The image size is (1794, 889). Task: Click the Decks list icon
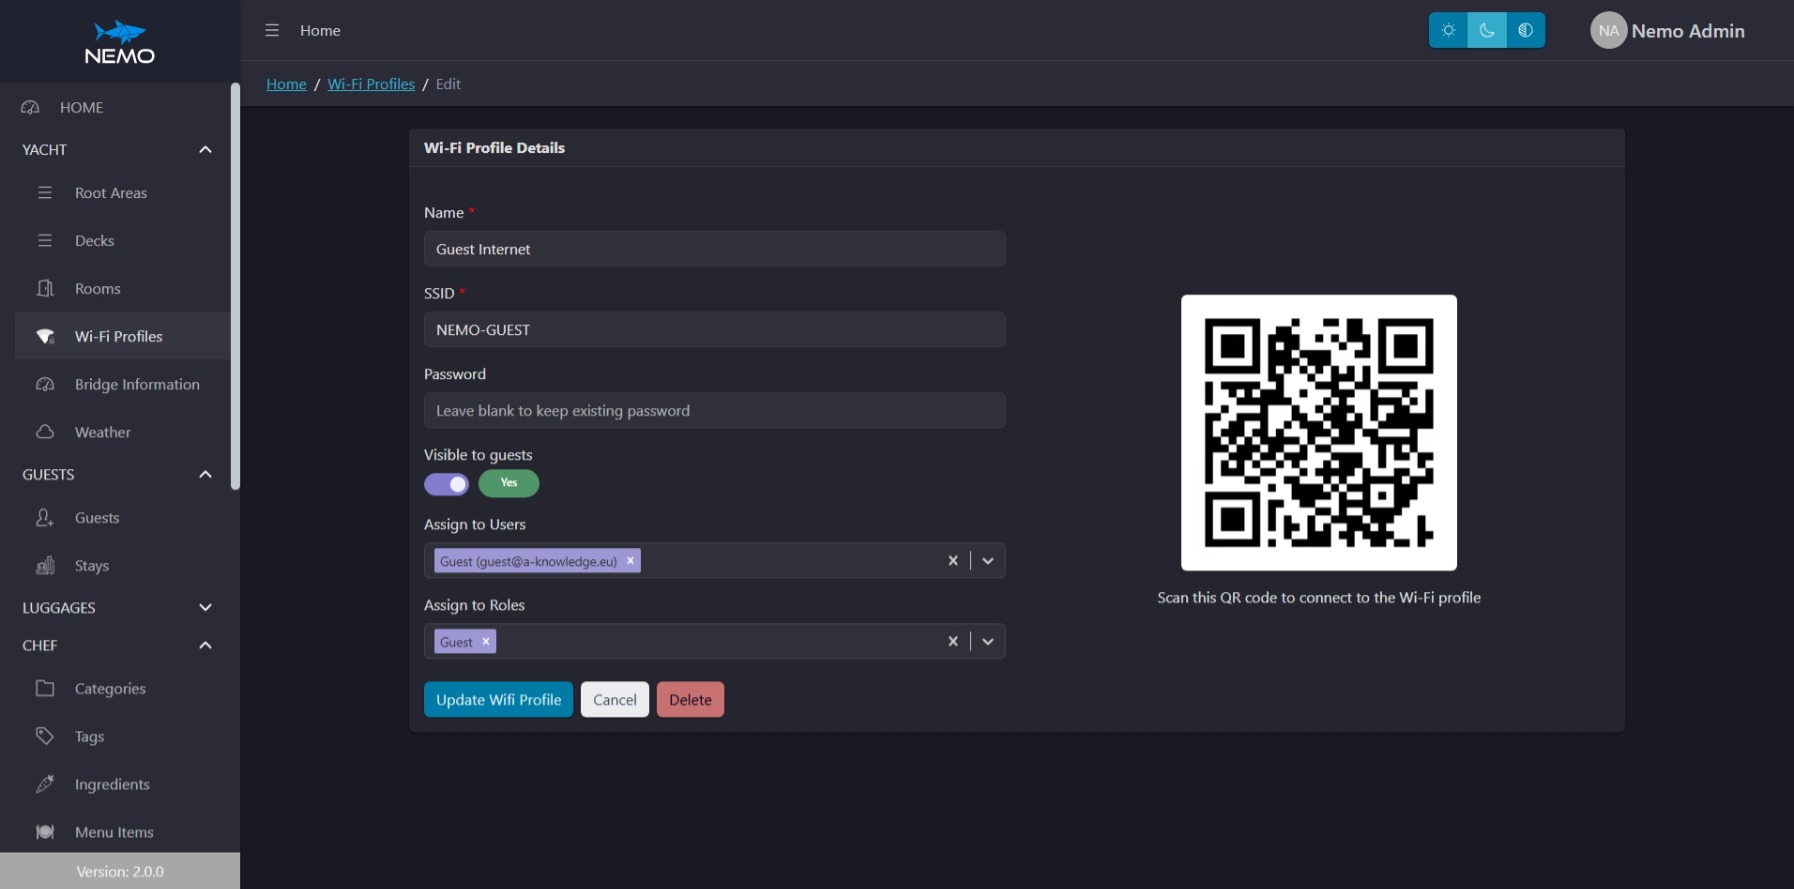[x=45, y=240]
